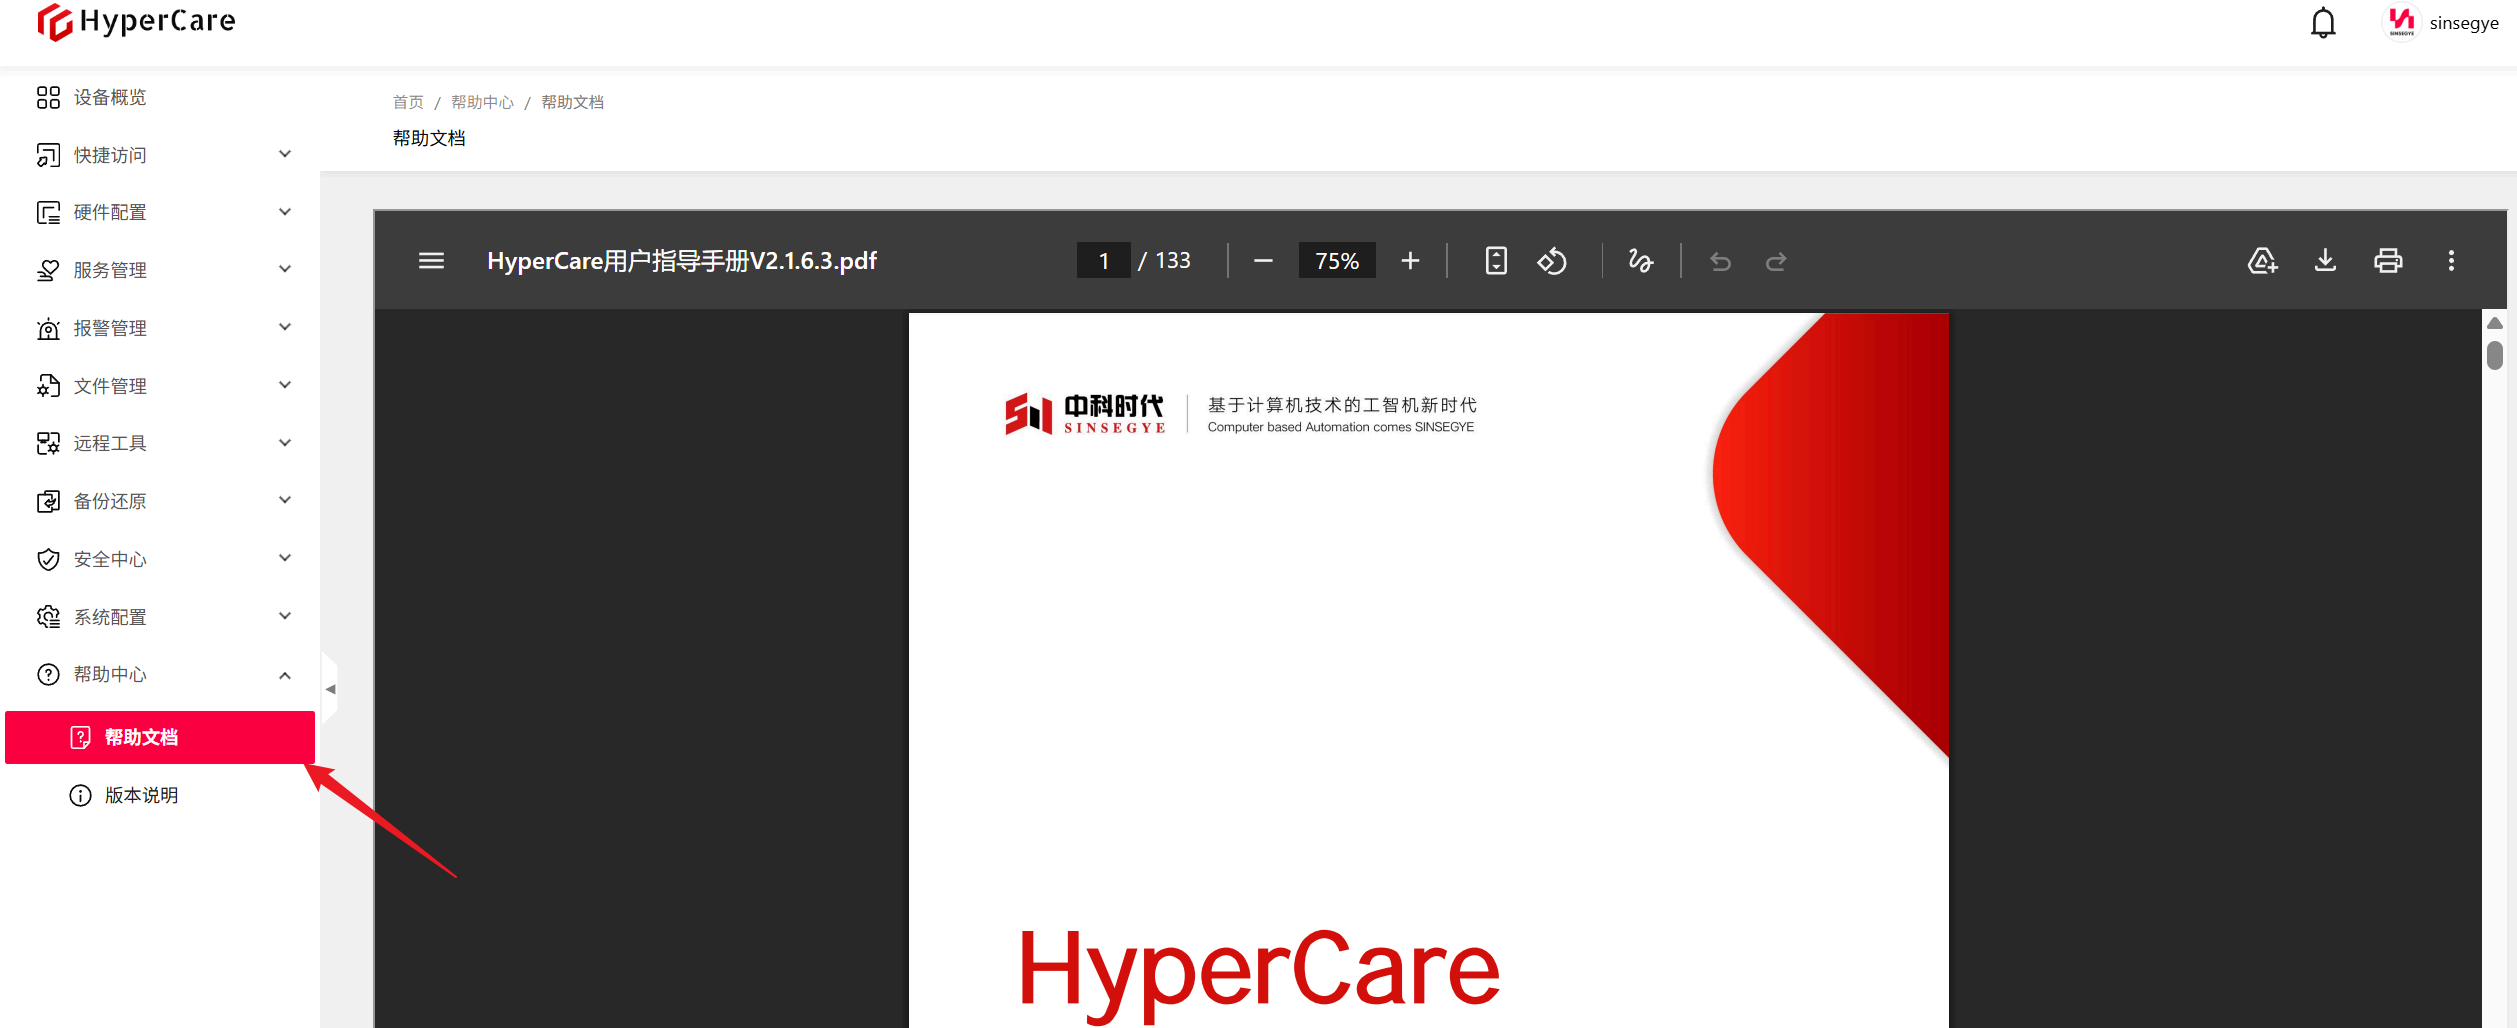Click the 快捷访问 sidebar icon
The image size is (2517, 1028).
pos(48,155)
